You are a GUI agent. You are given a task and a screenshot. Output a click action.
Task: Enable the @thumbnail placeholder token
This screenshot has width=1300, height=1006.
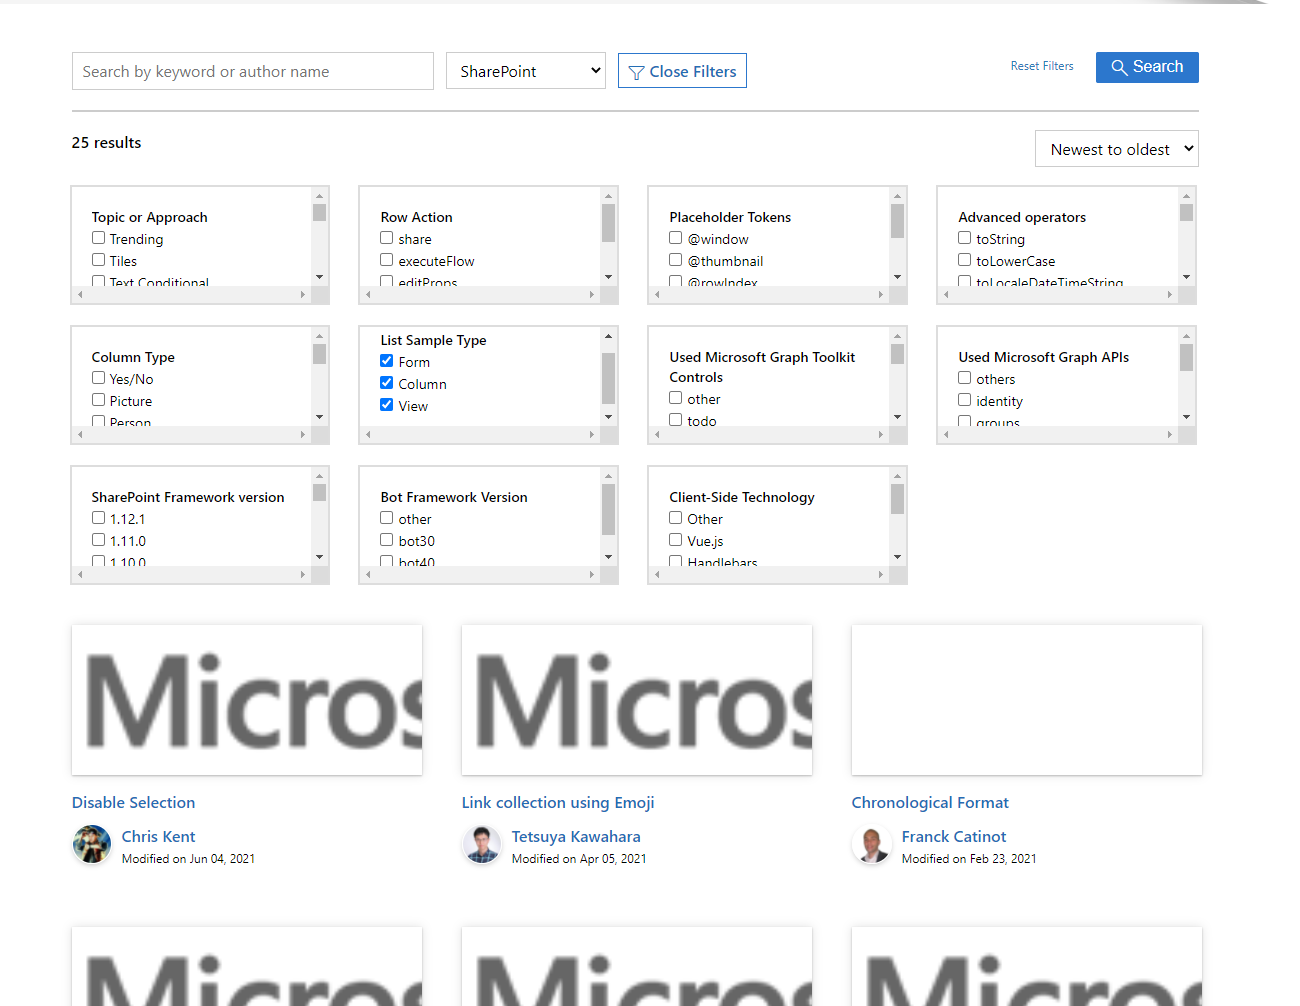coord(675,259)
